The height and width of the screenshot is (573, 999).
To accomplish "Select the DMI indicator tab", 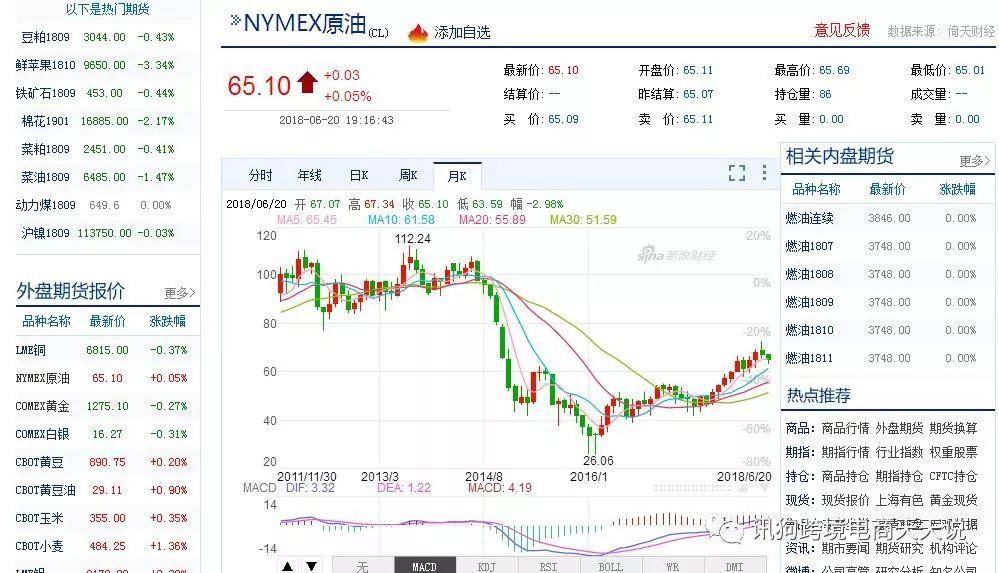I will 734,566.
